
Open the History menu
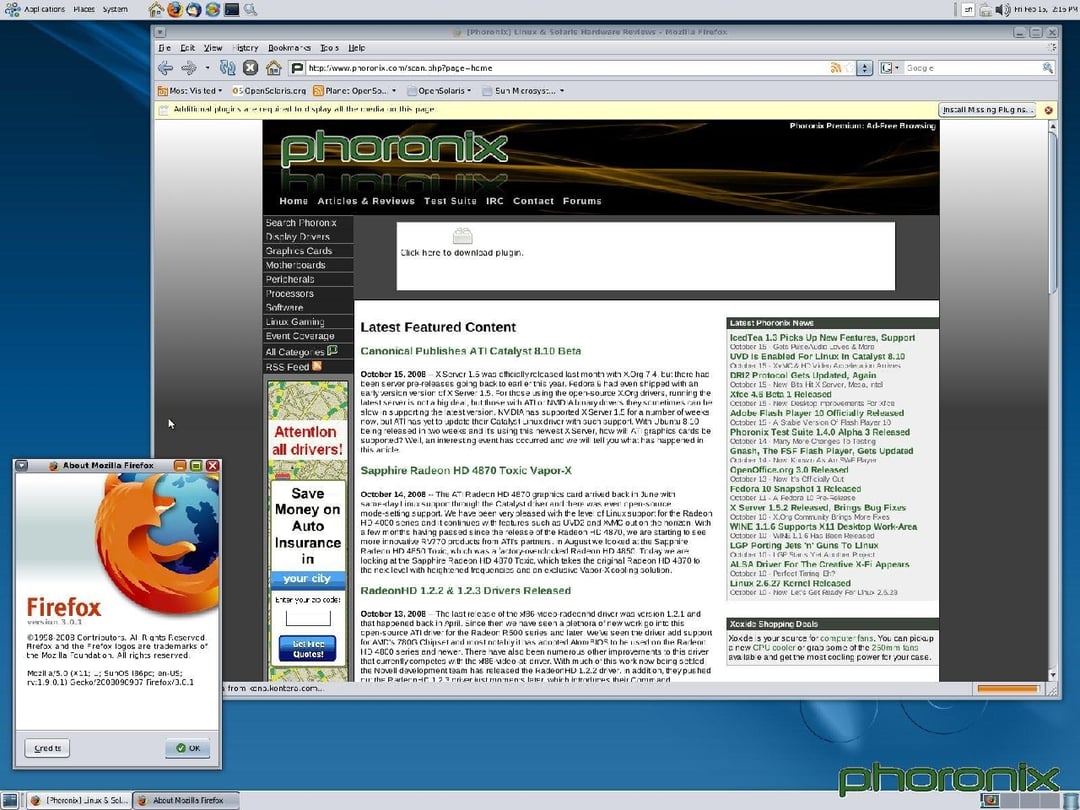(245, 47)
